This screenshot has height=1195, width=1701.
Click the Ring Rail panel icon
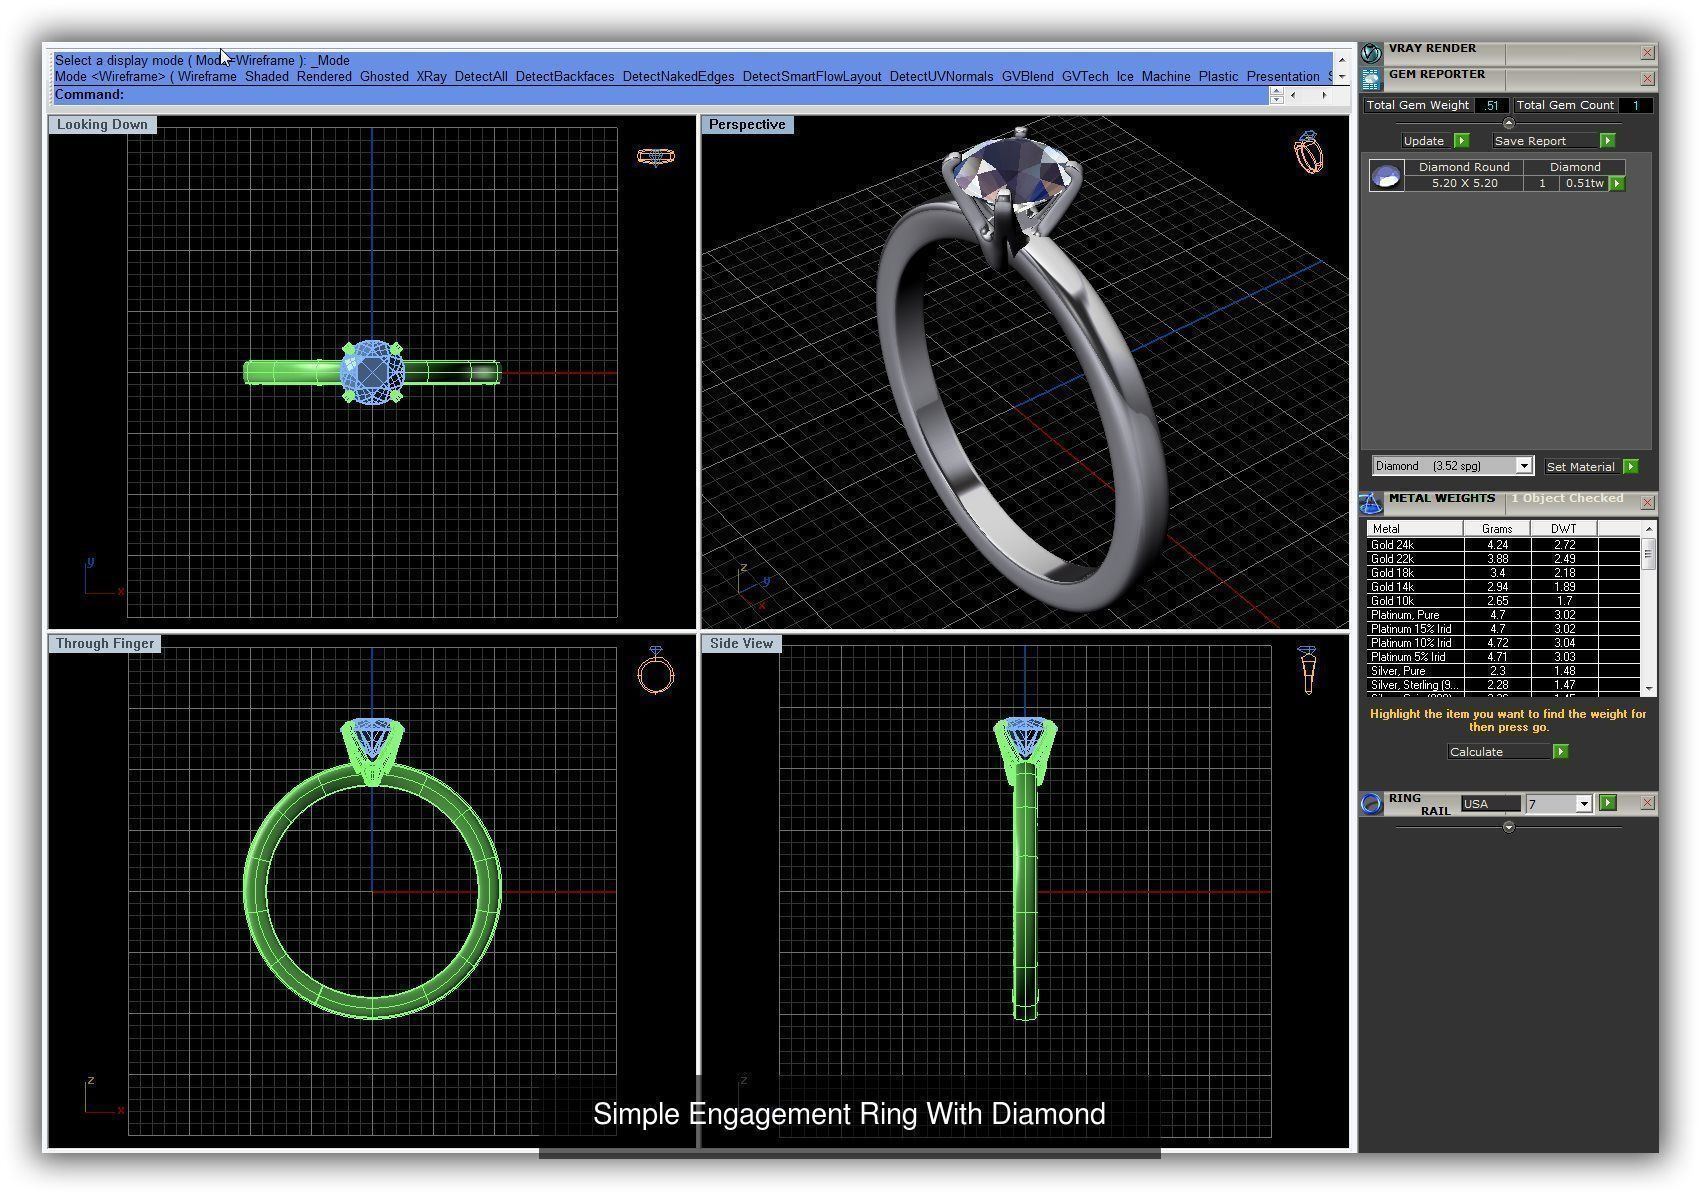1371,803
